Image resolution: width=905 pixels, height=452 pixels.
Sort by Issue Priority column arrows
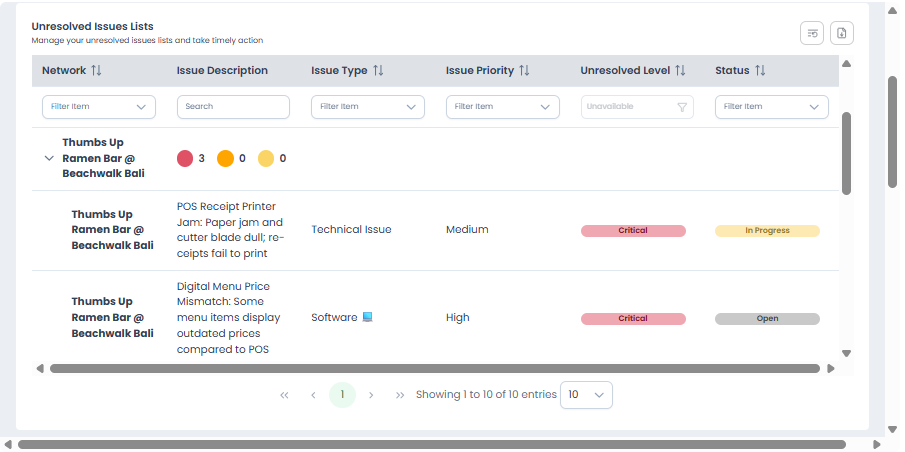(524, 71)
